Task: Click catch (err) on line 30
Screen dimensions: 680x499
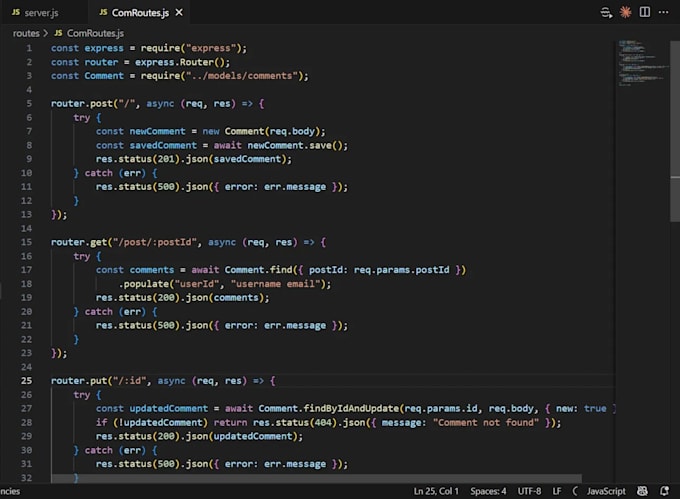Action: coord(115,450)
